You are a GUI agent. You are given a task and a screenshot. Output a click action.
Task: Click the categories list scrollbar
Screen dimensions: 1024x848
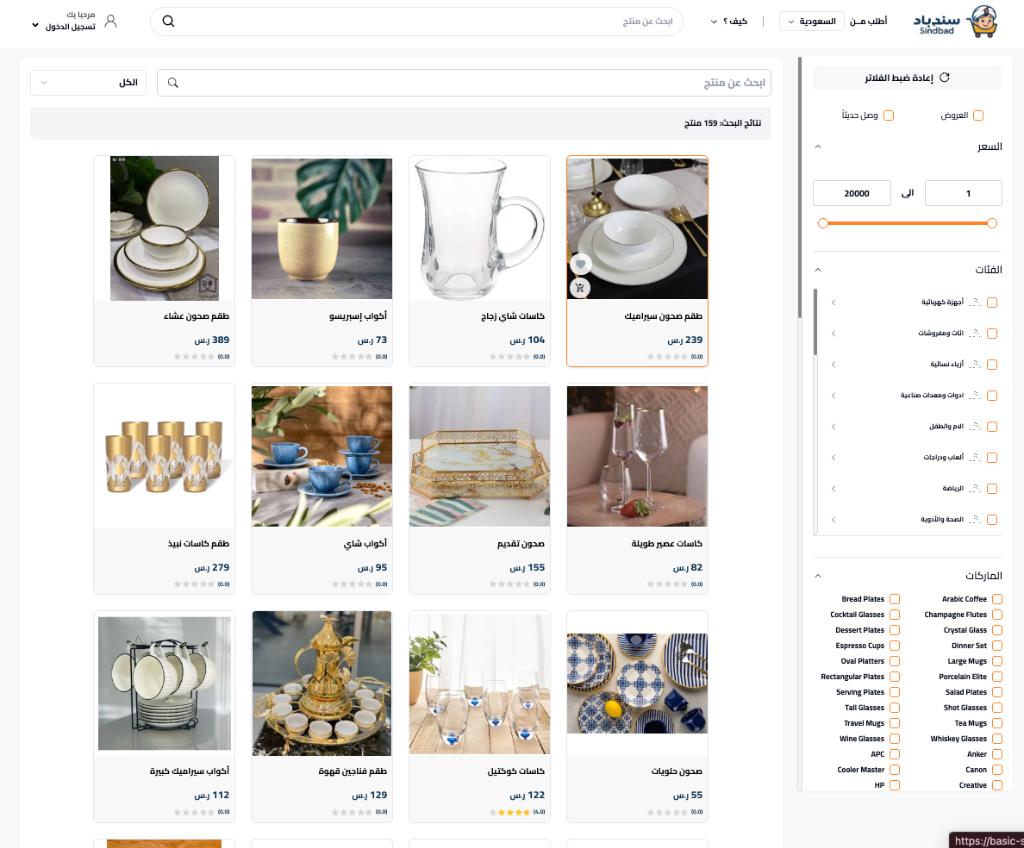(815, 321)
